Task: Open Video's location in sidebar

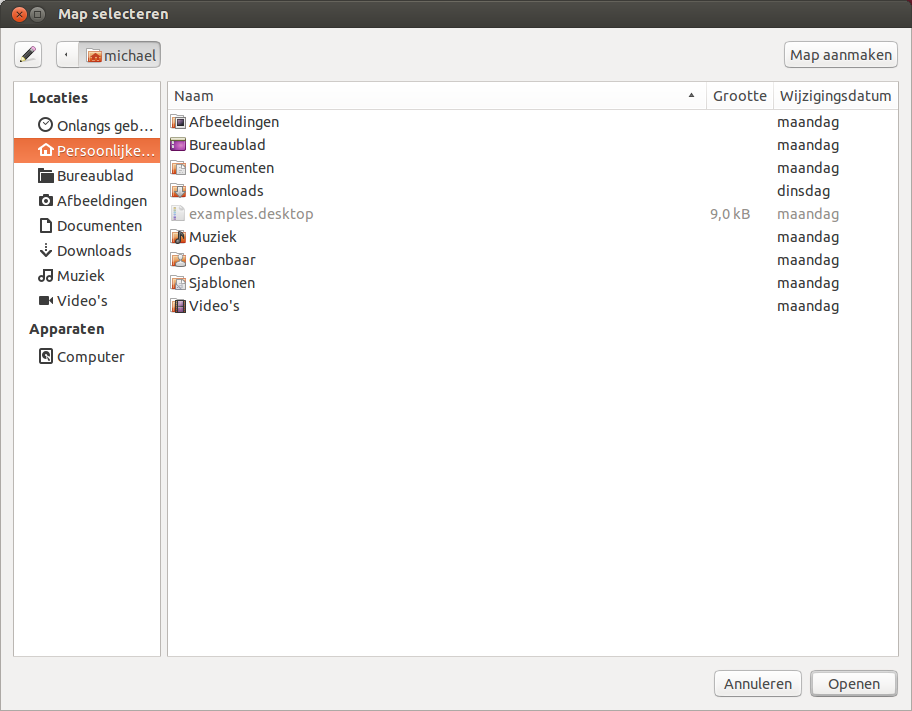Action: [x=81, y=301]
